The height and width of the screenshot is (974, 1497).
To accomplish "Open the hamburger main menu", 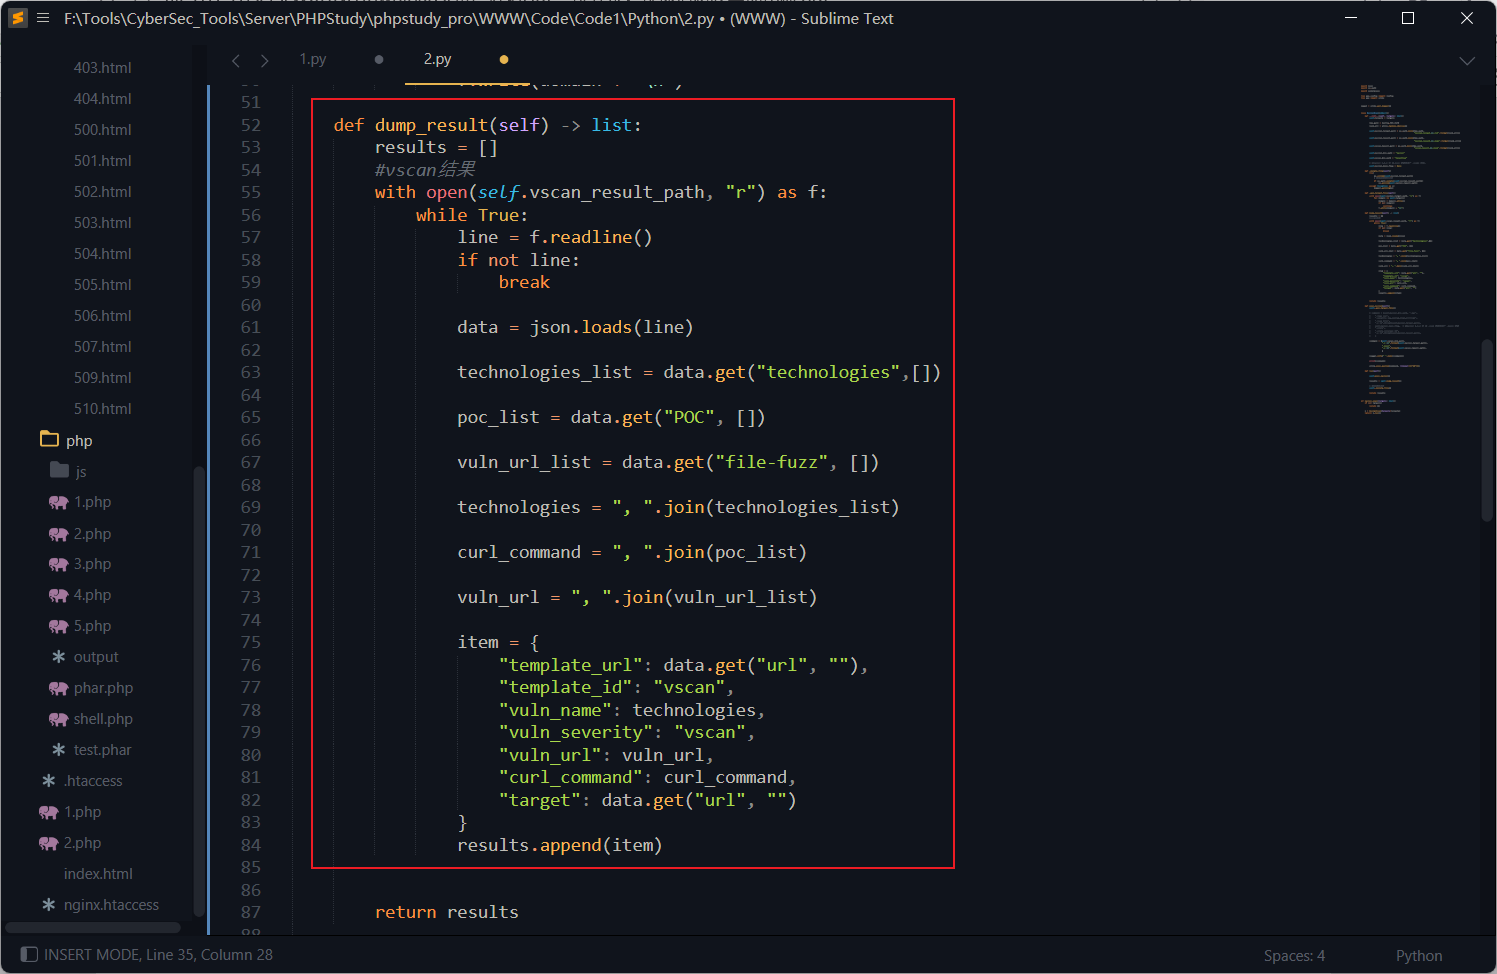I will 43,18.
